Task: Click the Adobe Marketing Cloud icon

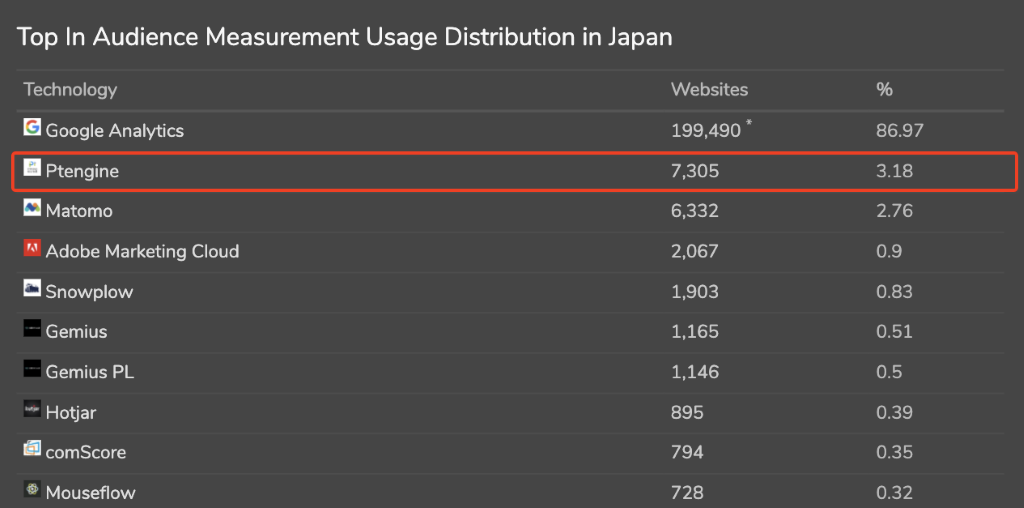Action: (32, 249)
